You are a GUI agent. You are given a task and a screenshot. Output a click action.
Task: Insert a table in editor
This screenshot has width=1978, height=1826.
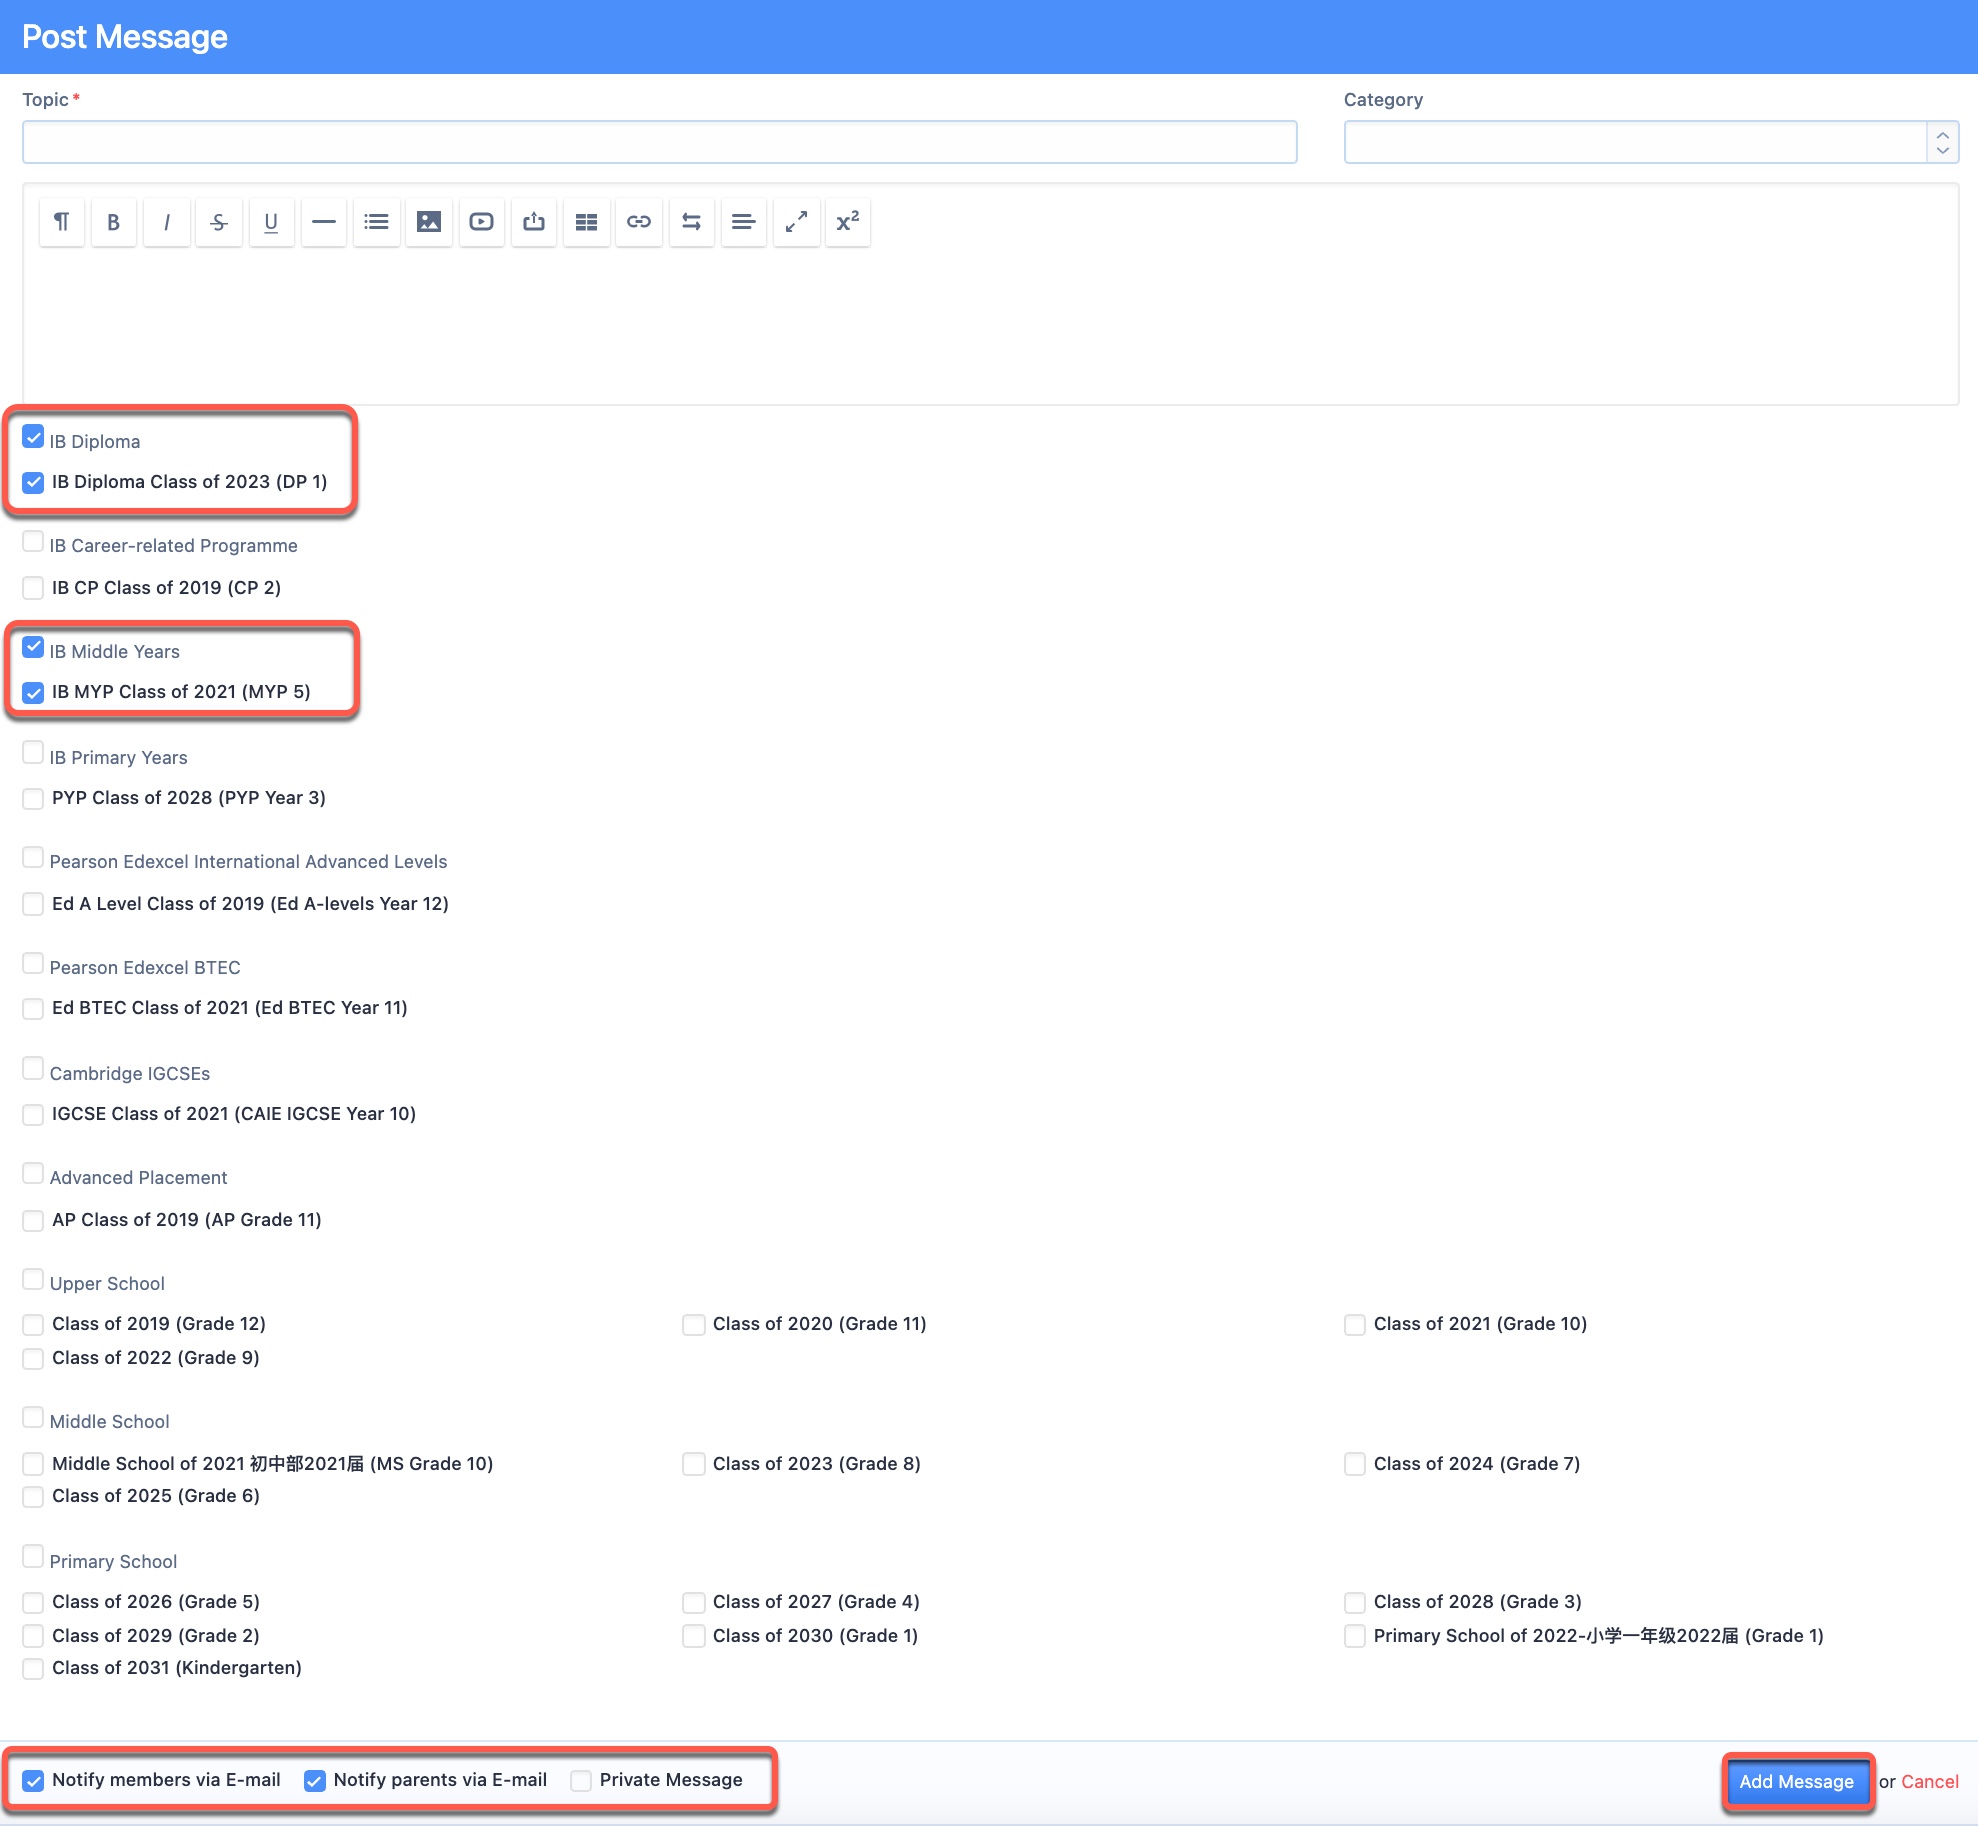point(587,222)
